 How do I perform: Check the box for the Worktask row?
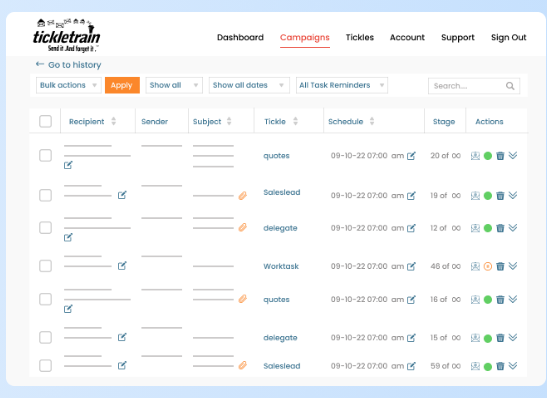tap(45, 266)
